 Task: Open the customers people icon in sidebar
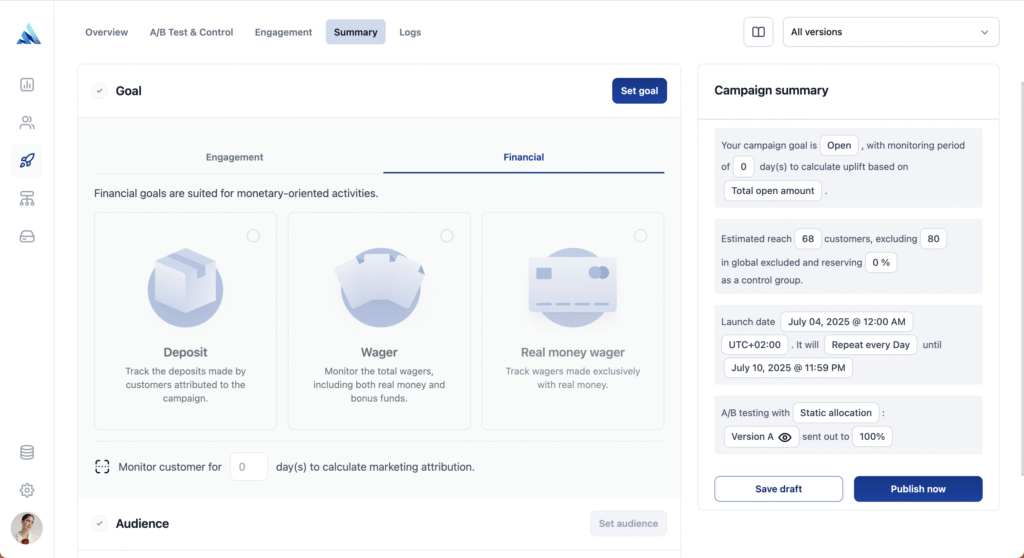tap(27, 122)
